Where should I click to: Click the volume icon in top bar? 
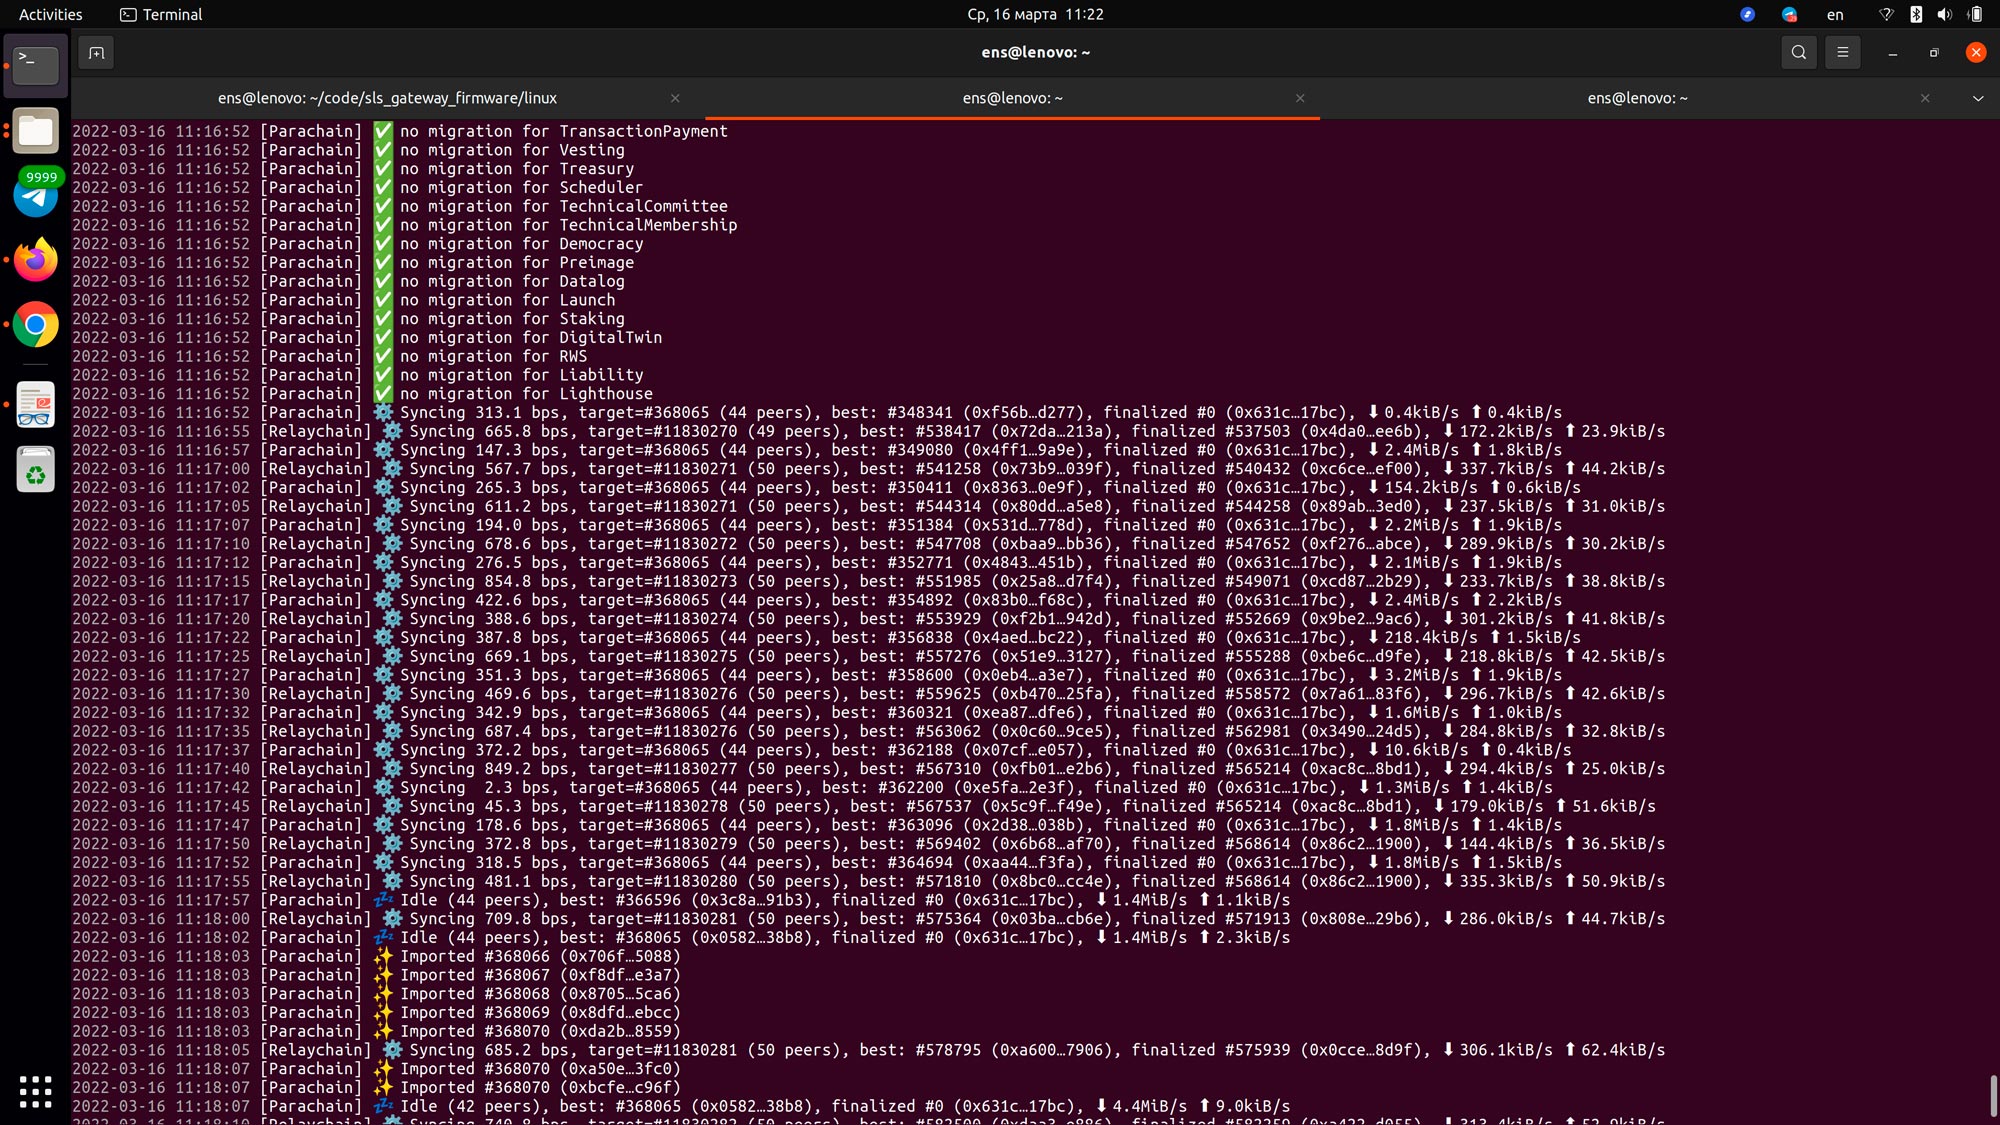[x=1945, y=14]
